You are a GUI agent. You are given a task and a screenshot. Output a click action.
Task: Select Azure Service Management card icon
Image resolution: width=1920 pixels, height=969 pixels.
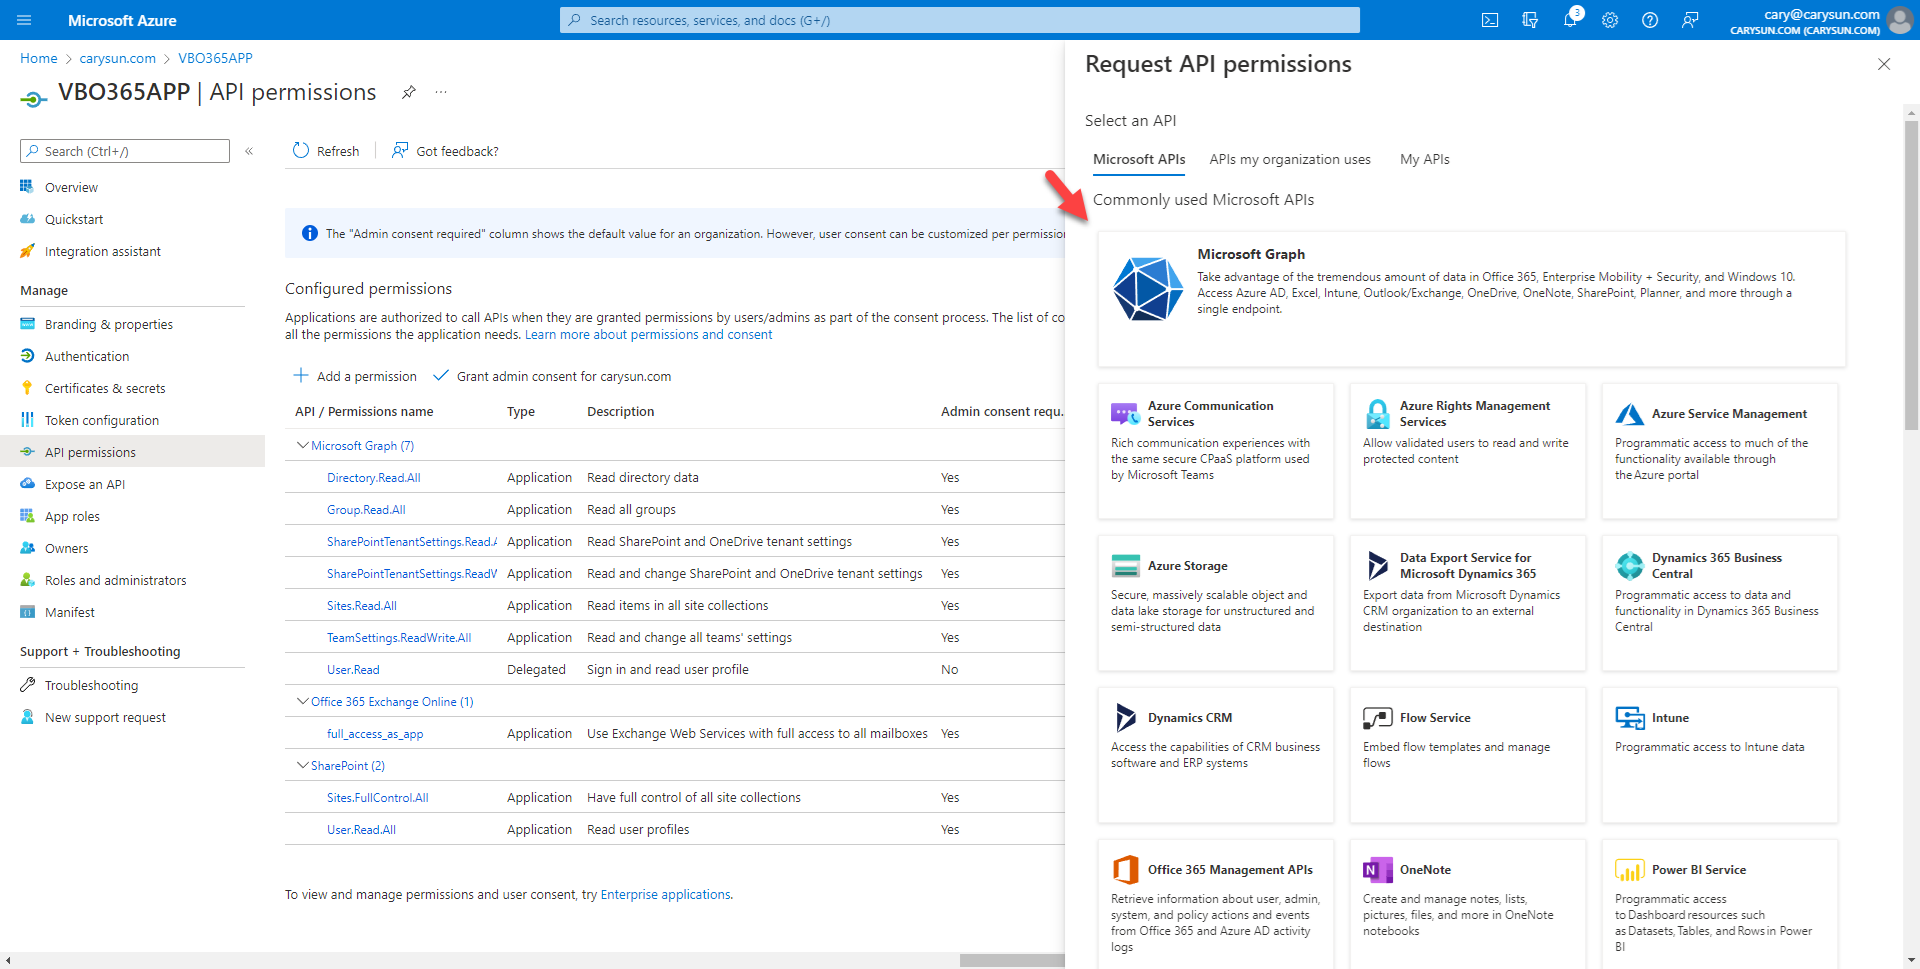pyautogui.click(x=1630, y=414)
